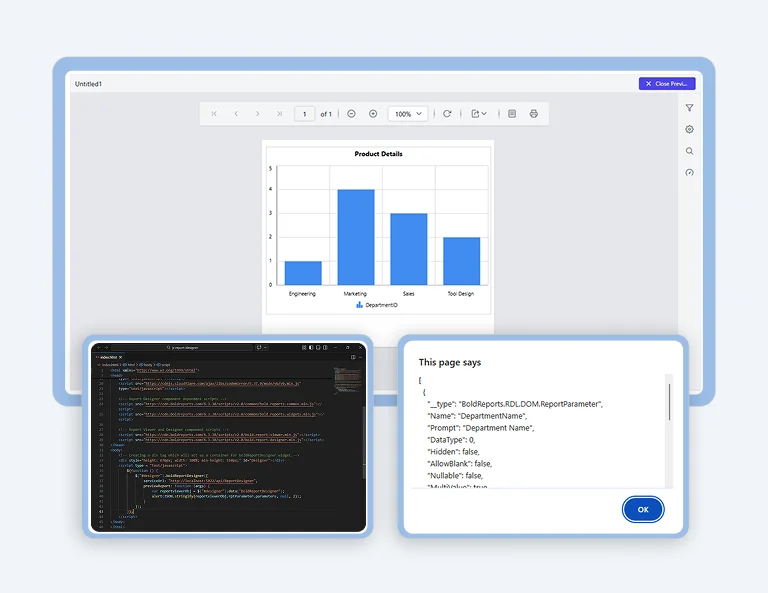Click the "DataType": 0 line
This screenshot has width=768, height=593.
click(451, 440)
